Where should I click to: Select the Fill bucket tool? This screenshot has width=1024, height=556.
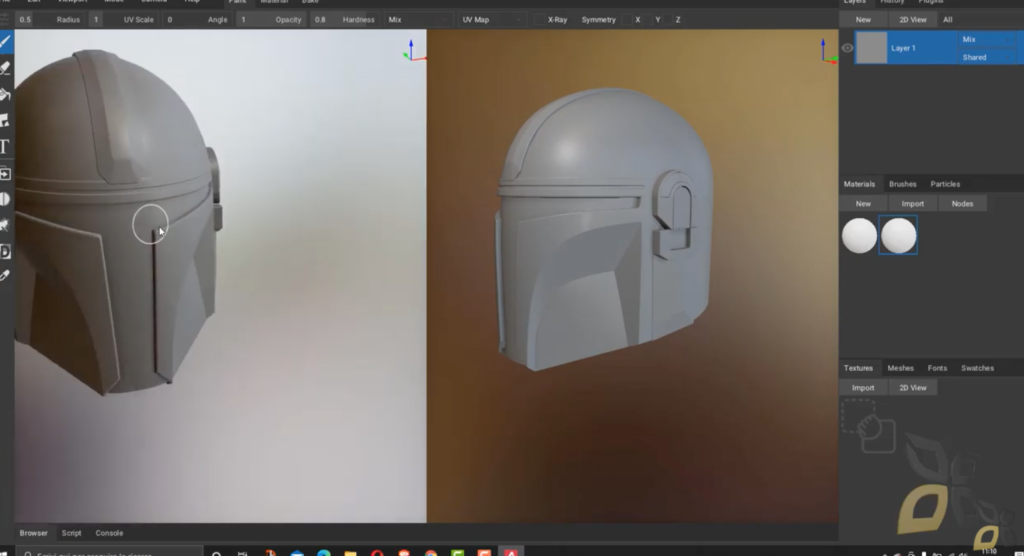[5, 95]
